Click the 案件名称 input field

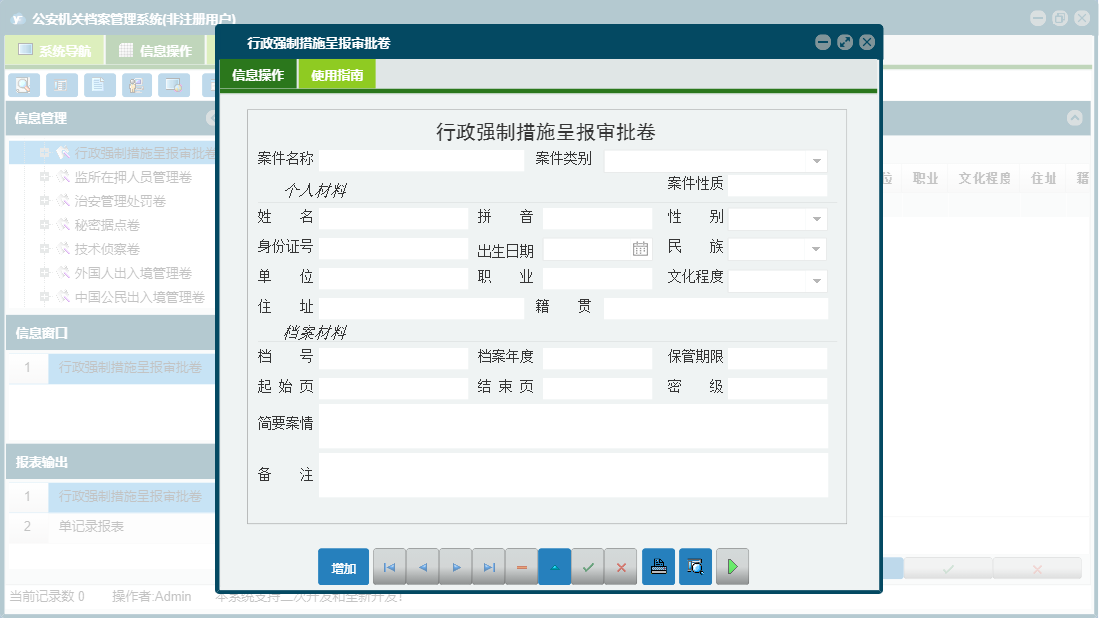pos(421,160)
